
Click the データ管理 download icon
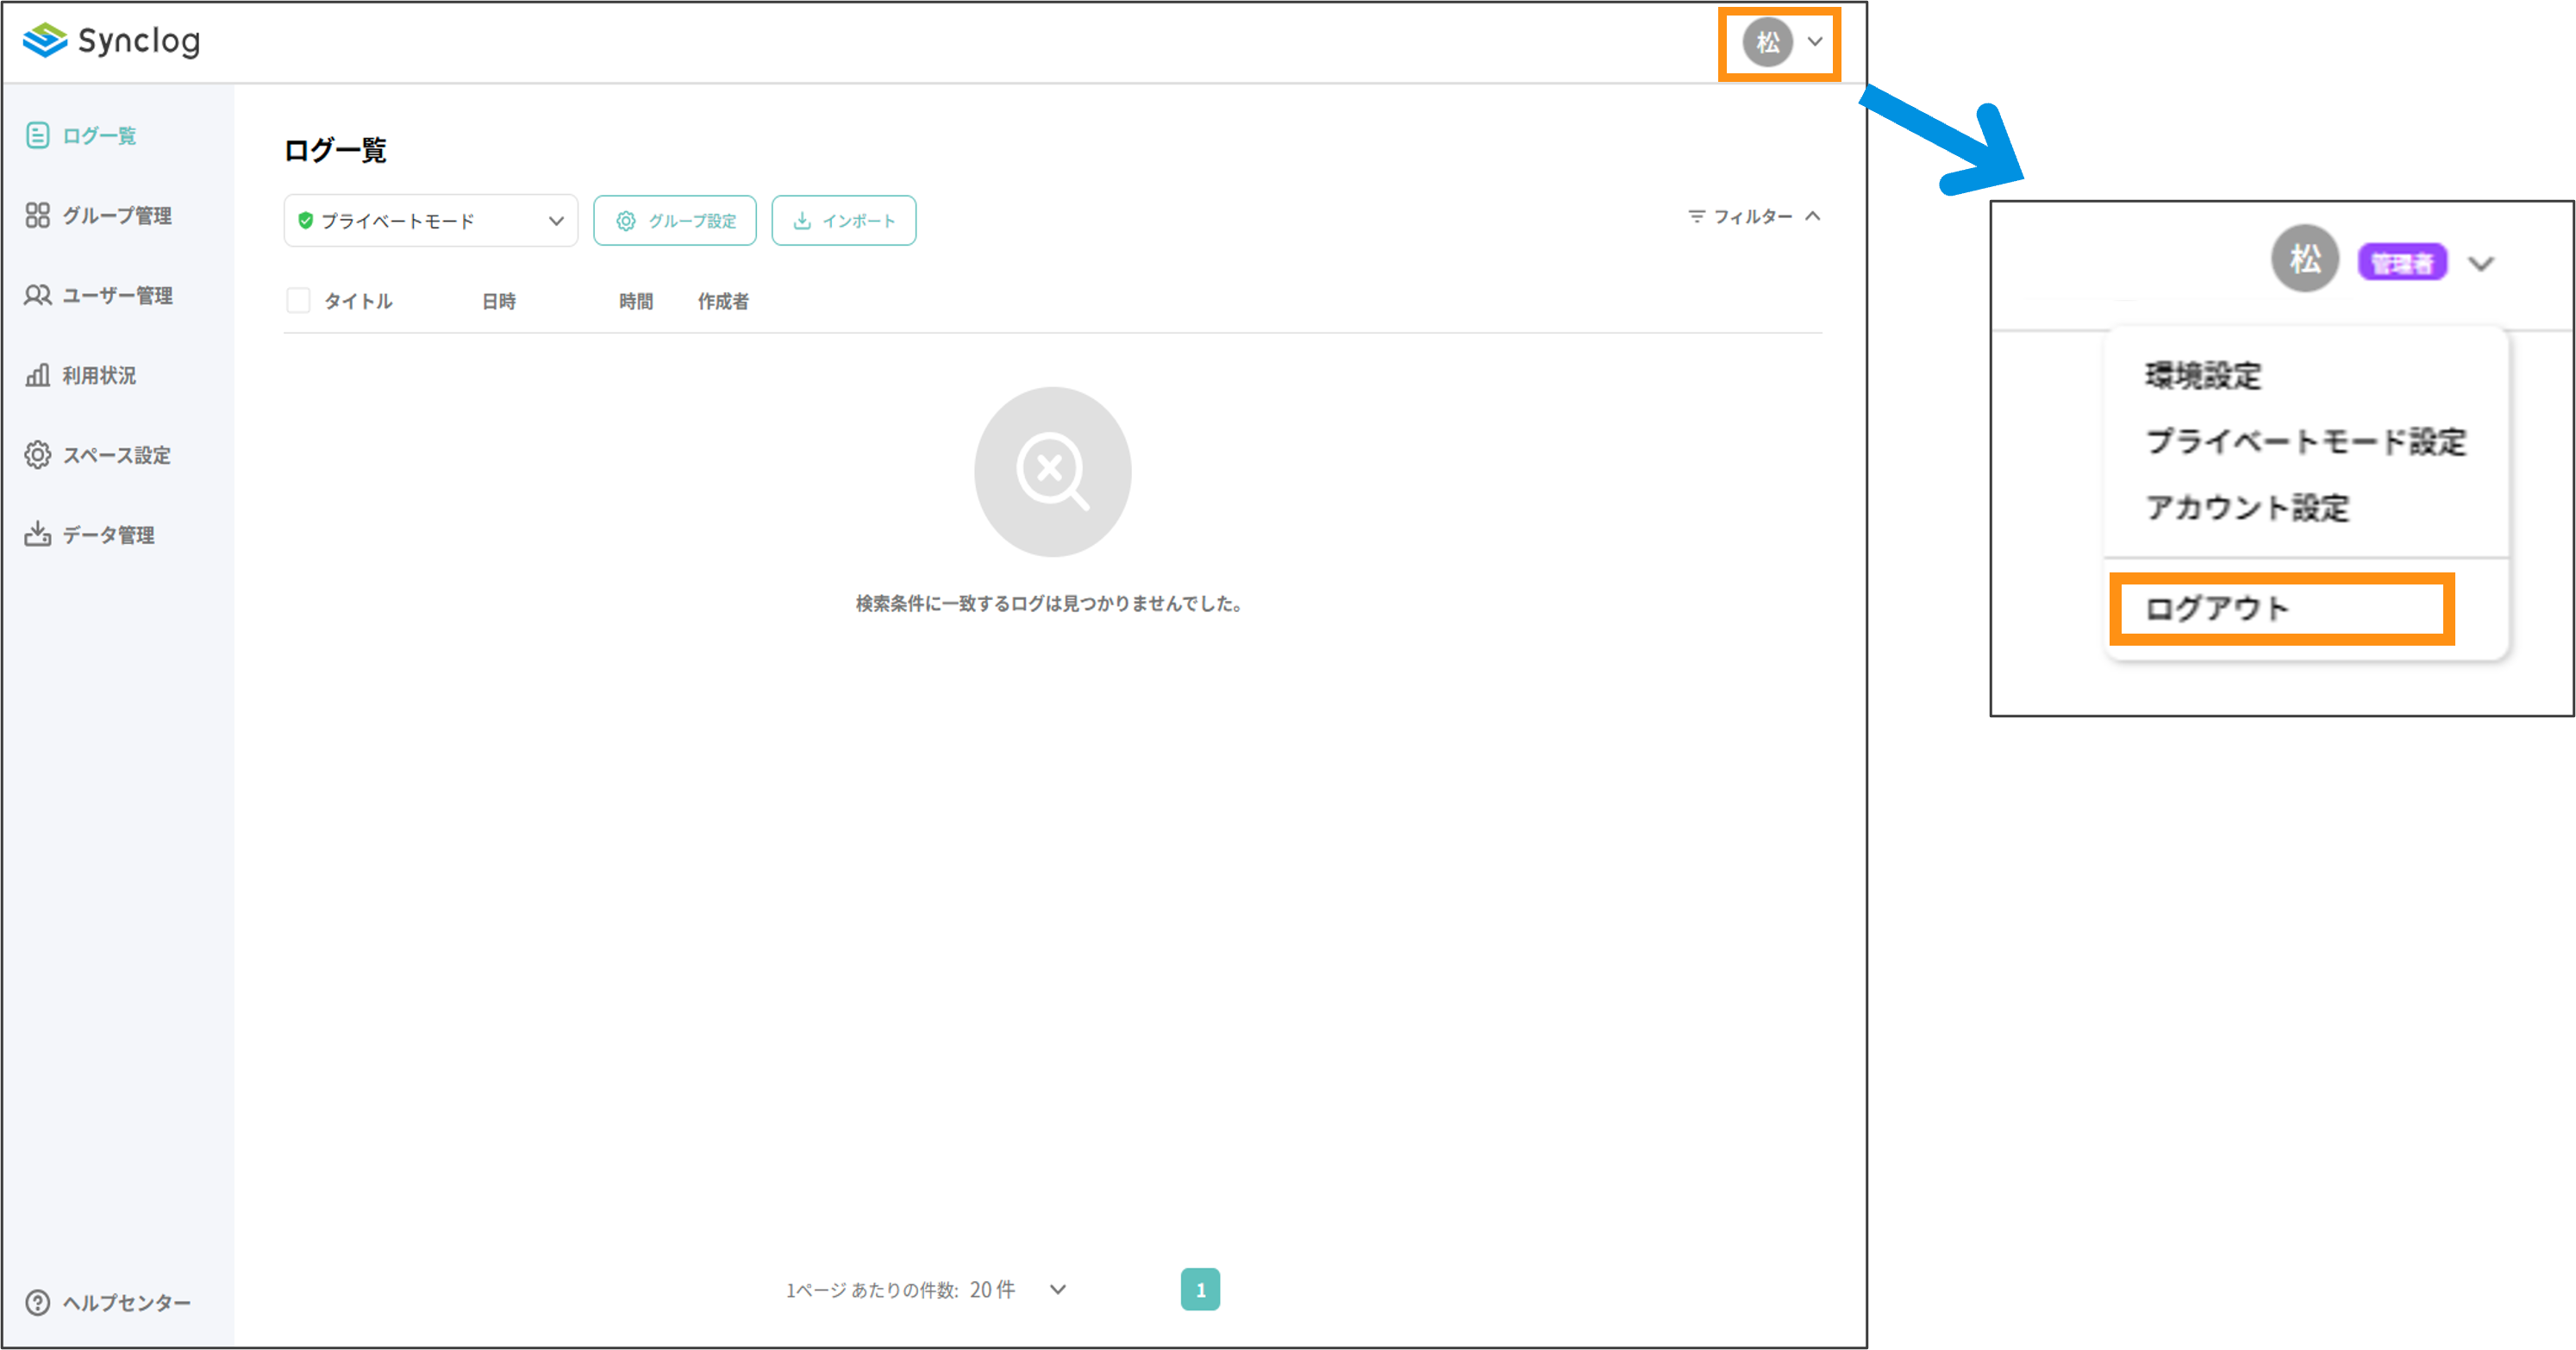tap(37, 534)
